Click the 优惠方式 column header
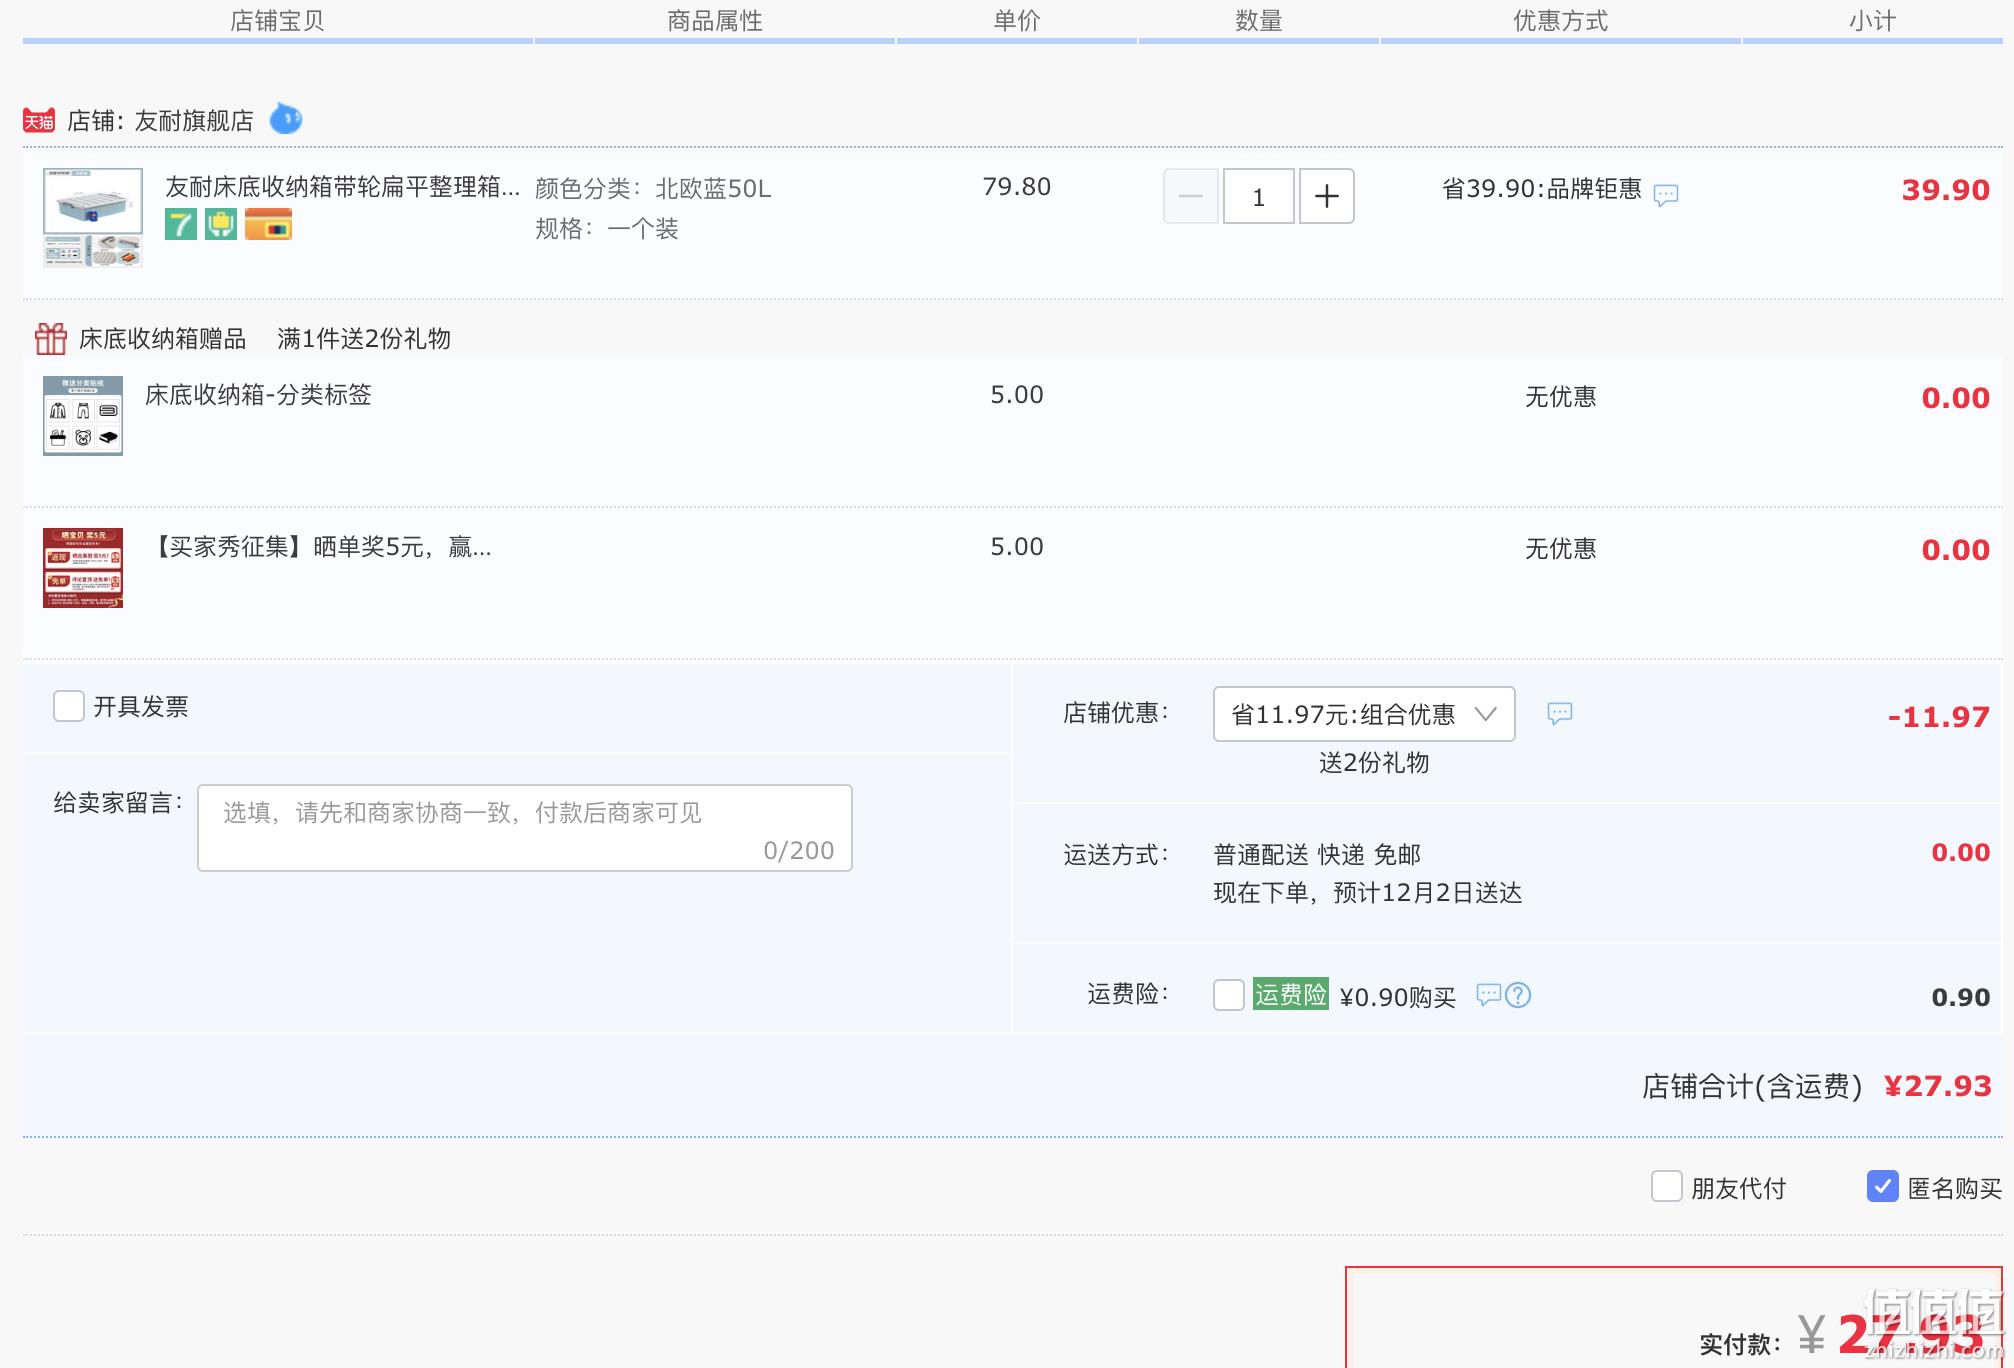The height and width of the screenshot is (1368, 2014). point(1561,21)
